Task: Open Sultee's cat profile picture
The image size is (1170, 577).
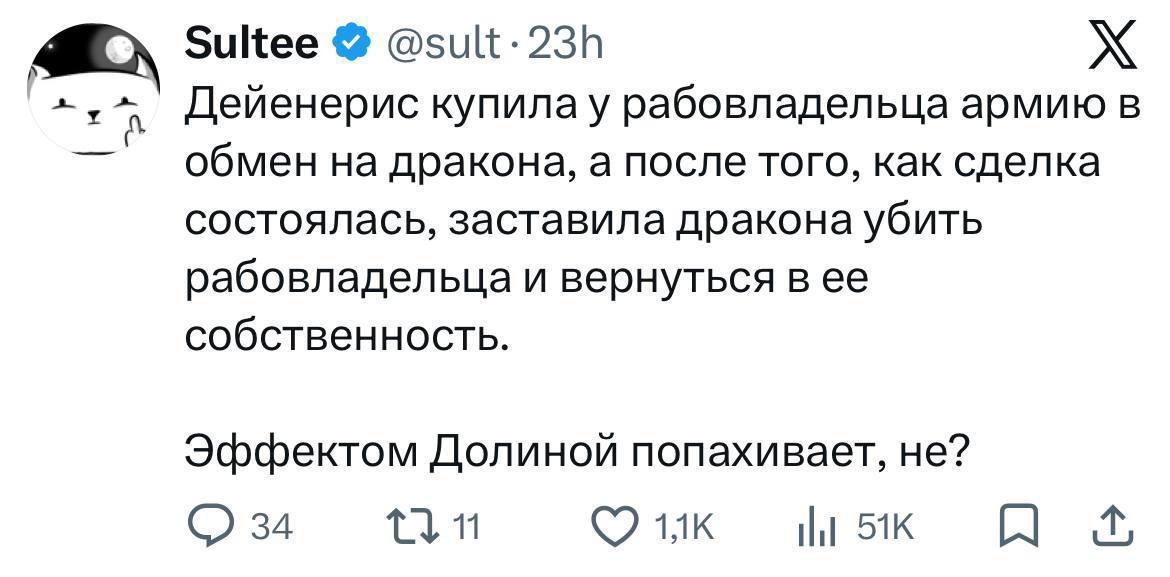Action: click(95, 93)
